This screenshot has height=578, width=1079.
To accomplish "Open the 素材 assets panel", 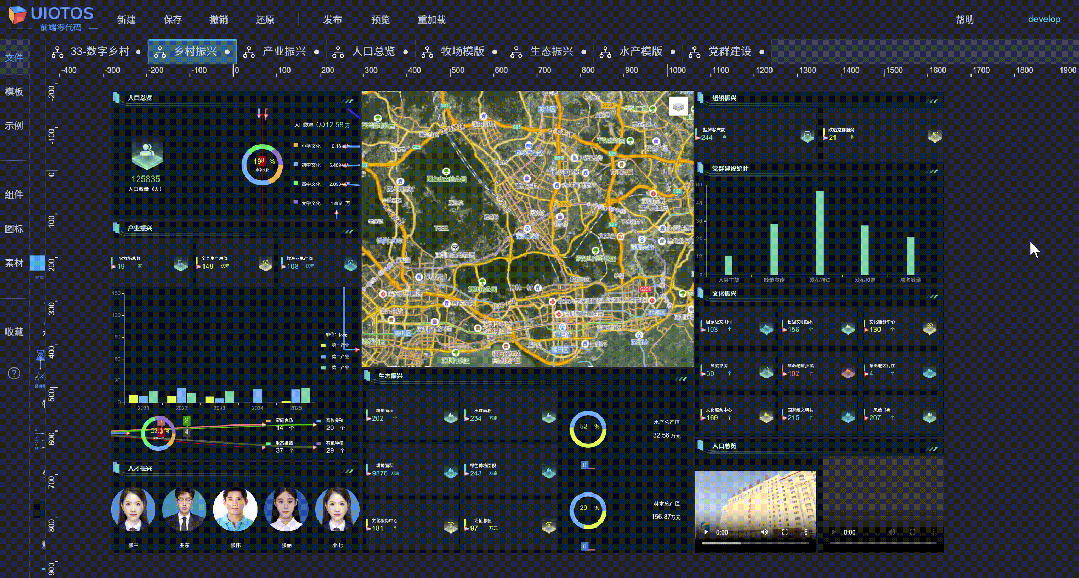I will click(x=14, y=264).
